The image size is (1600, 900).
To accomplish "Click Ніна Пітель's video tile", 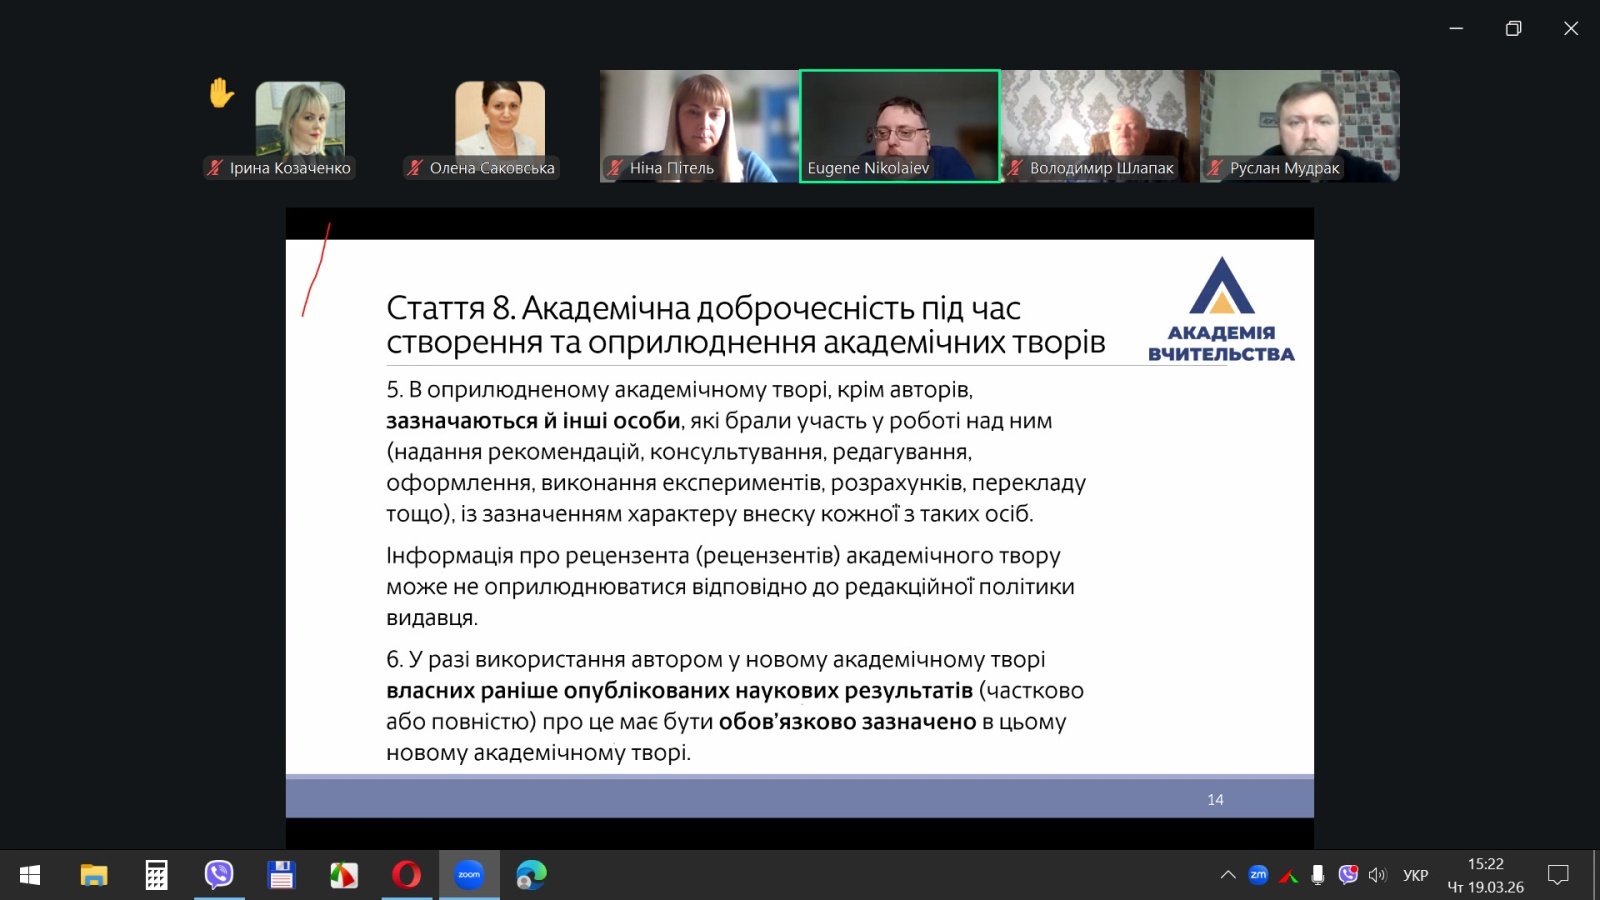I will [699, 125].
